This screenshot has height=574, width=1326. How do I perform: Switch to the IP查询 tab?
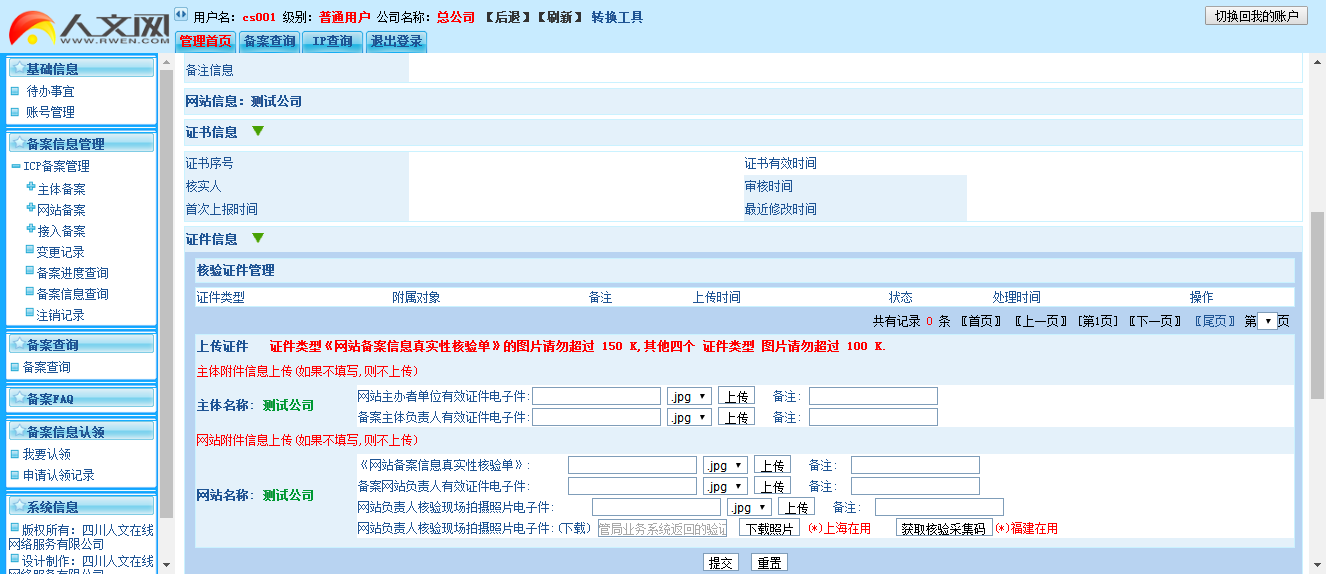point(332,42)
